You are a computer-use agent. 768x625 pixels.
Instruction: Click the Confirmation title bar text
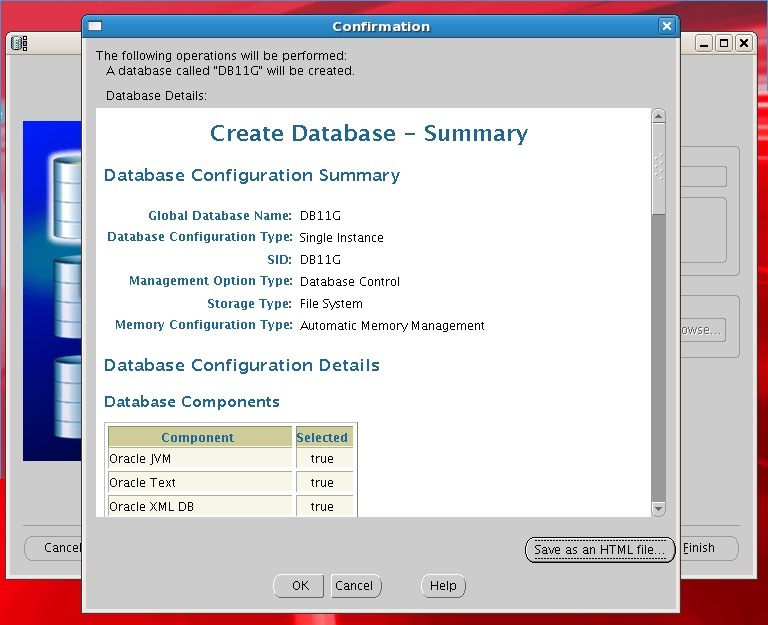click(x=381, y=26)
